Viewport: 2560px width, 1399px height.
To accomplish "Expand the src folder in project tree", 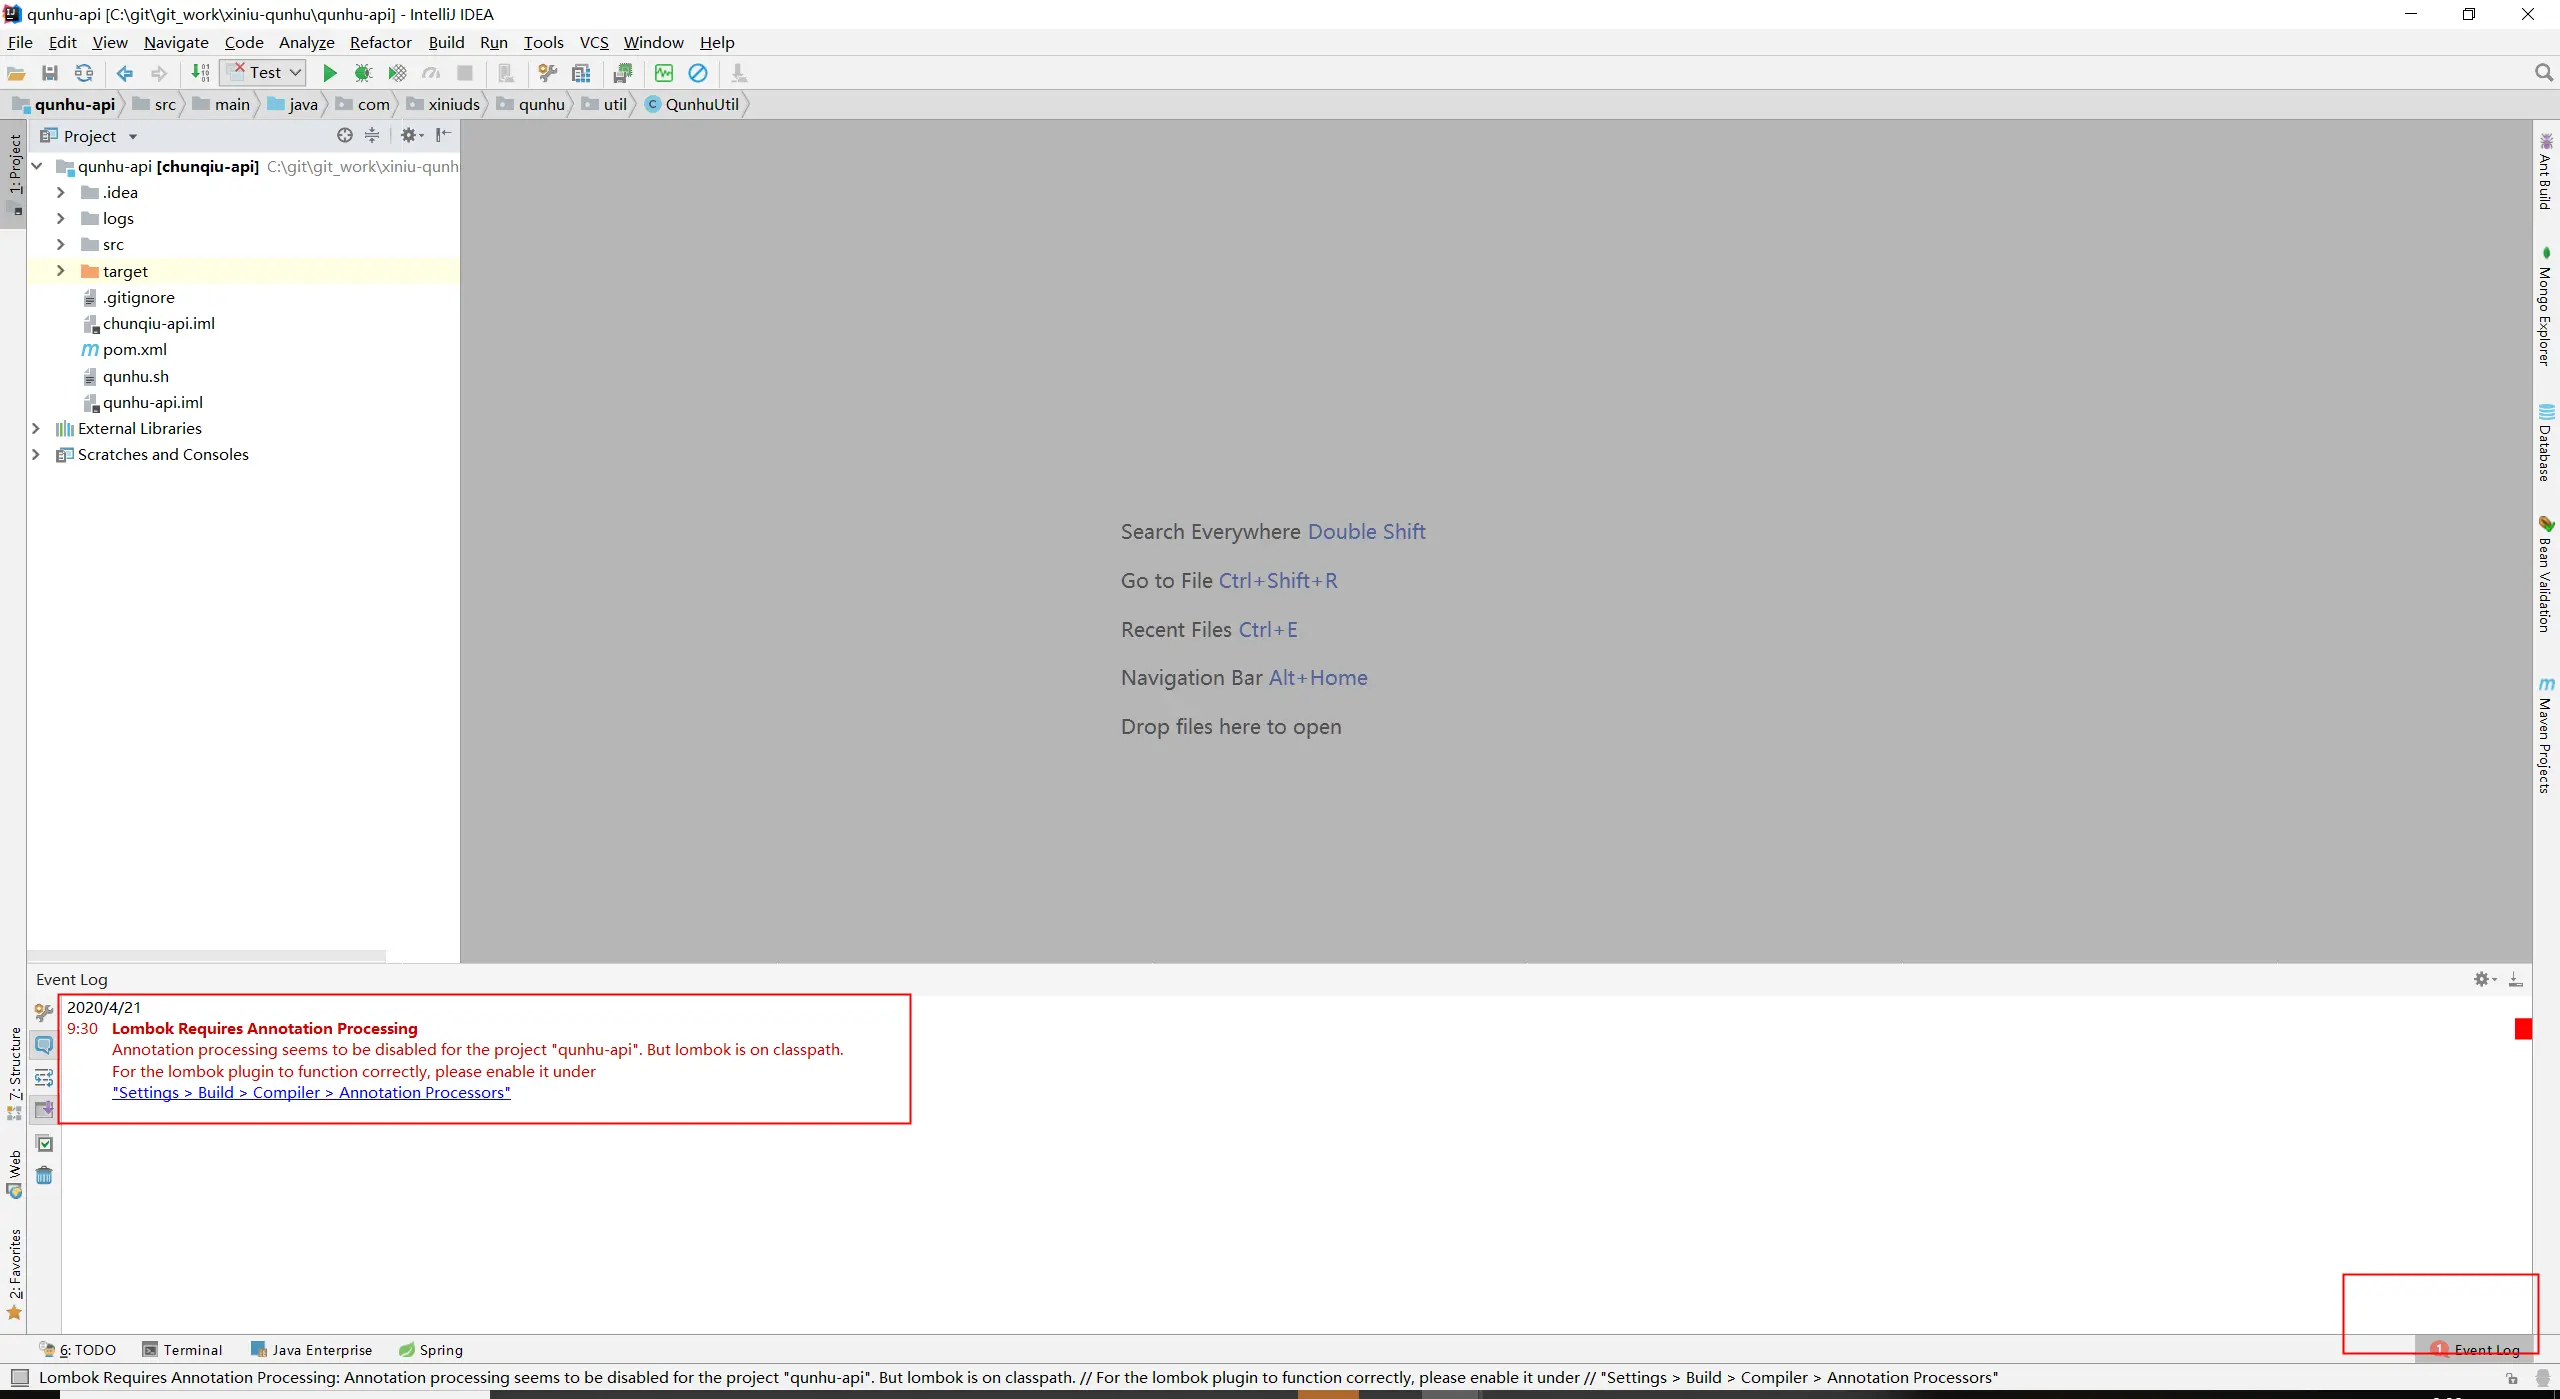I will (x=61, y=245).
